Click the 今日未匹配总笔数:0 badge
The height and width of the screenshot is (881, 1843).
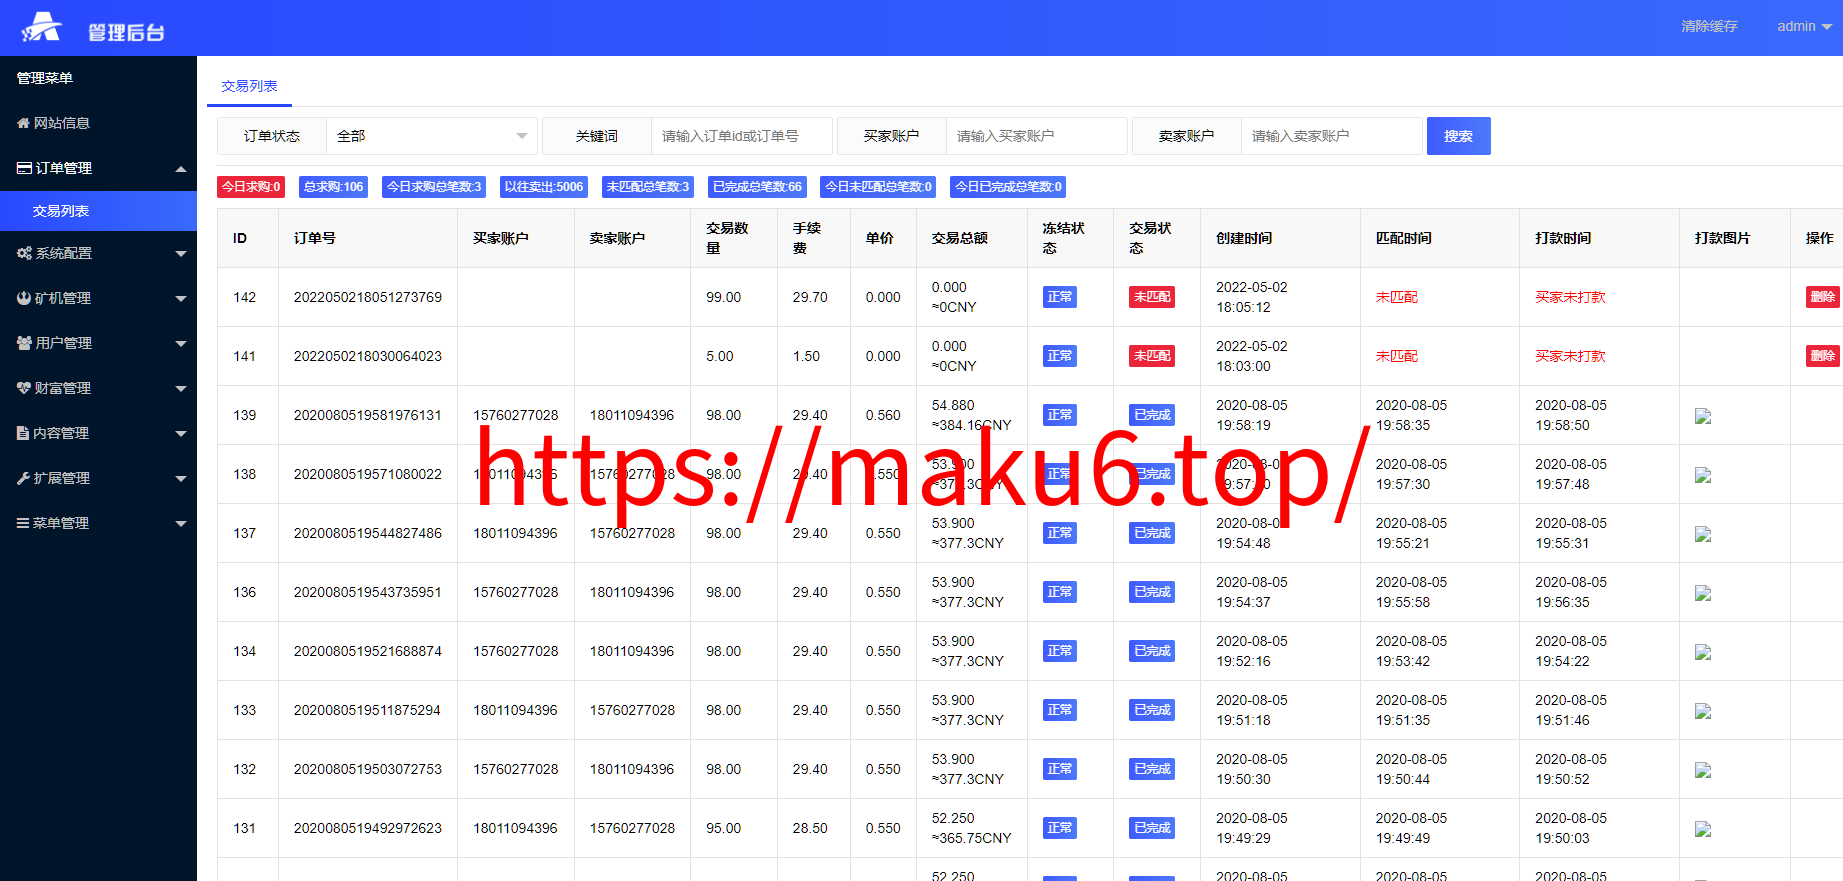coord(878,187)
